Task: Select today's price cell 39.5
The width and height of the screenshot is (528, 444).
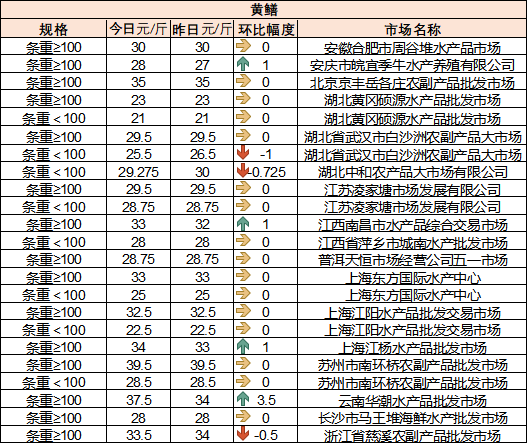Action: coord(138,365)
